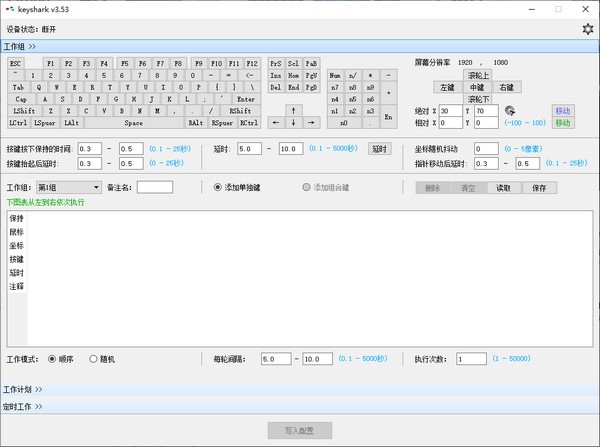Select the 添加单独键 radio option
This screenshot has width=600, height=447.
pyautogui.click(x=219, y=187)
